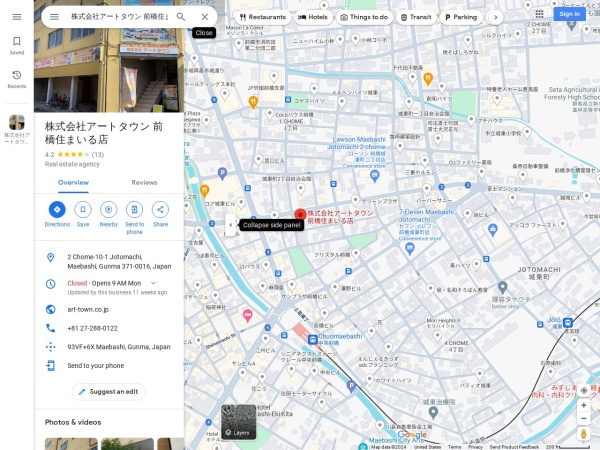Zoom out on the map
Viewport: 600px width, 450px height.
[584, 418]
